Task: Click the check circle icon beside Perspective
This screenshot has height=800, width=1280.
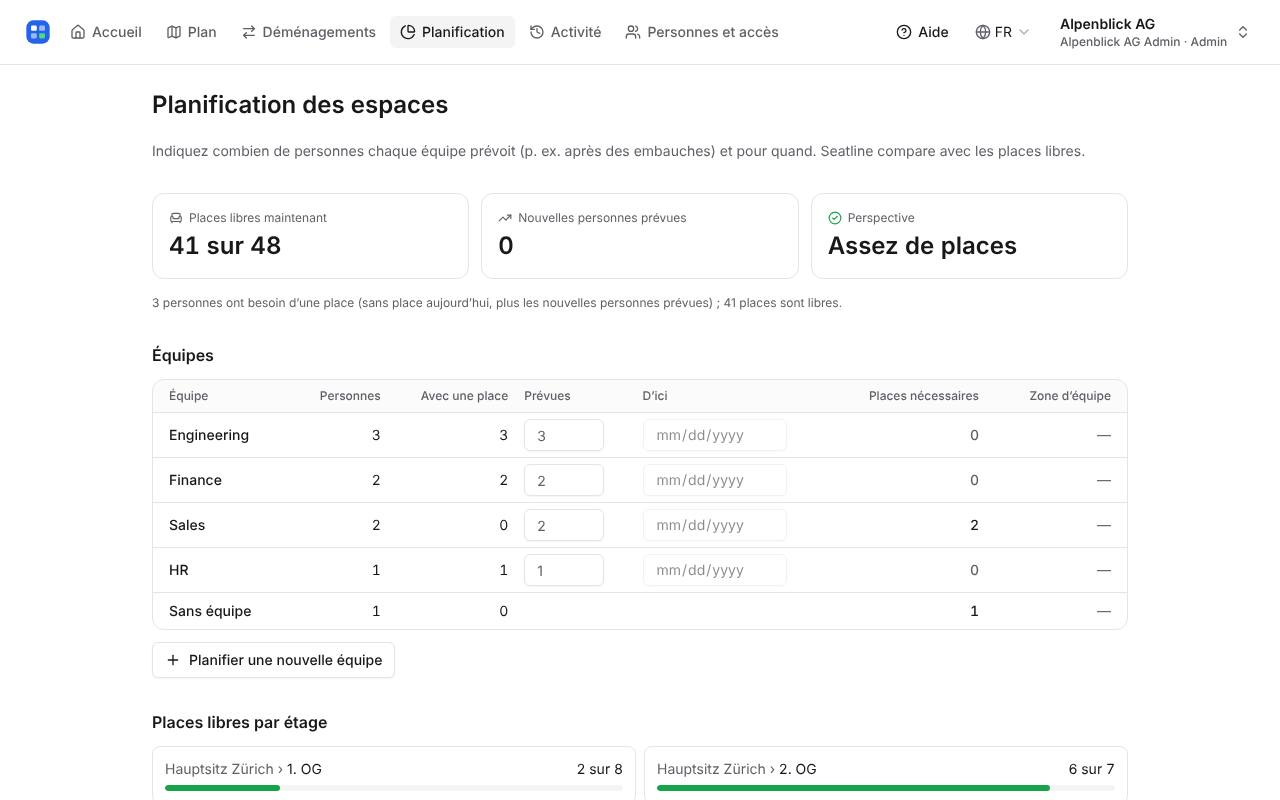Action: click(835, 218)
